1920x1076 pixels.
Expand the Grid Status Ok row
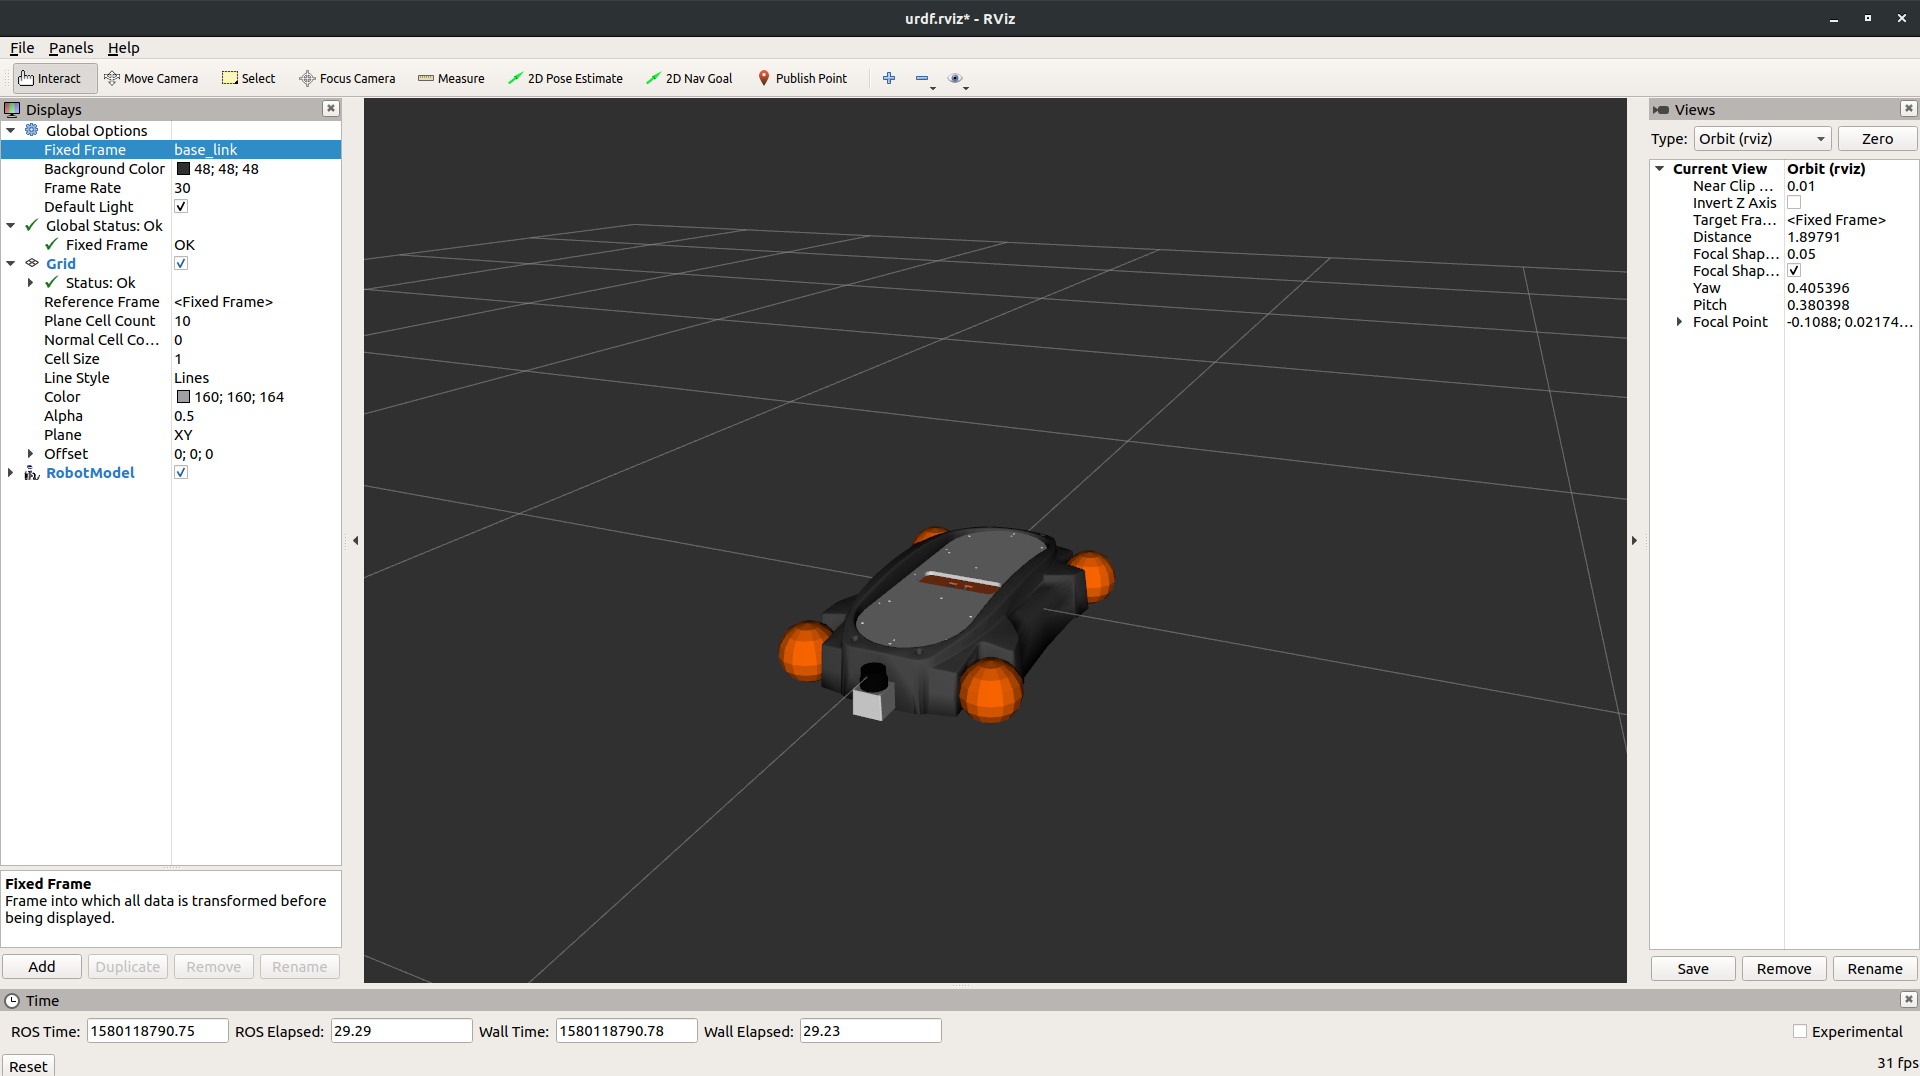coord(31,282)
